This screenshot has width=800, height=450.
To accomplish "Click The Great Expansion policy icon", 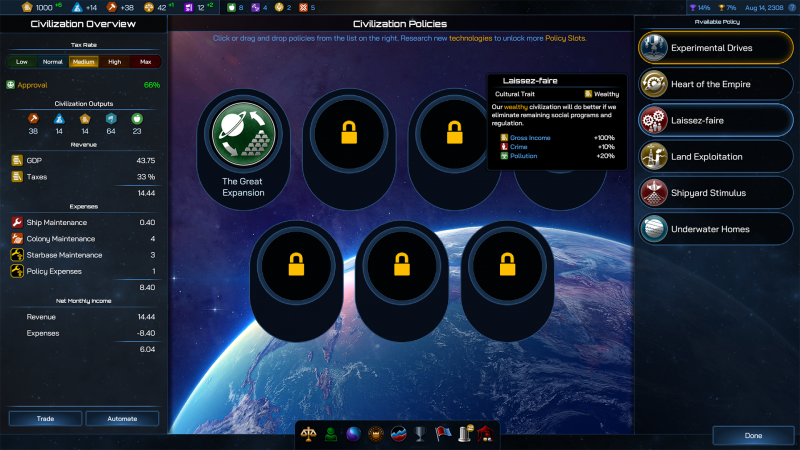I will coord(244,135).
